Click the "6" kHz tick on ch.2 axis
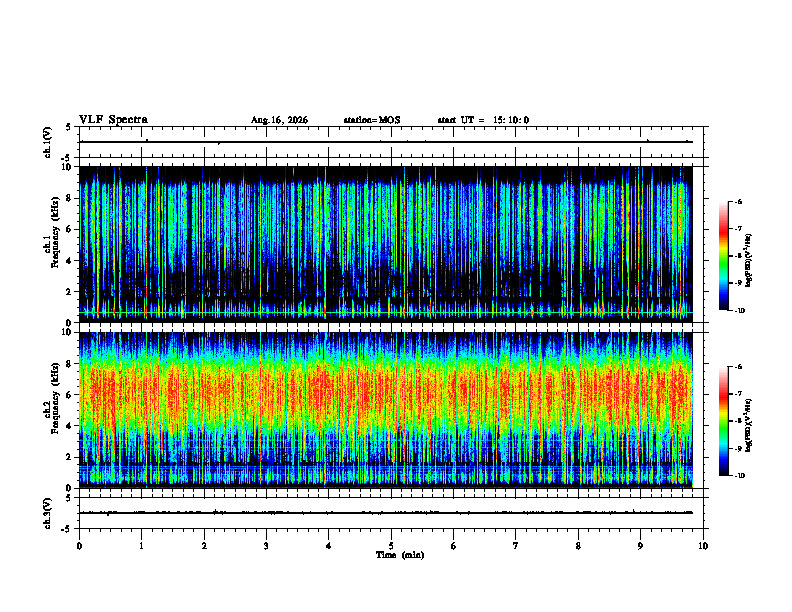Viewport: 792px width, 612px height. pyautogui.click(x=70, y=395)
